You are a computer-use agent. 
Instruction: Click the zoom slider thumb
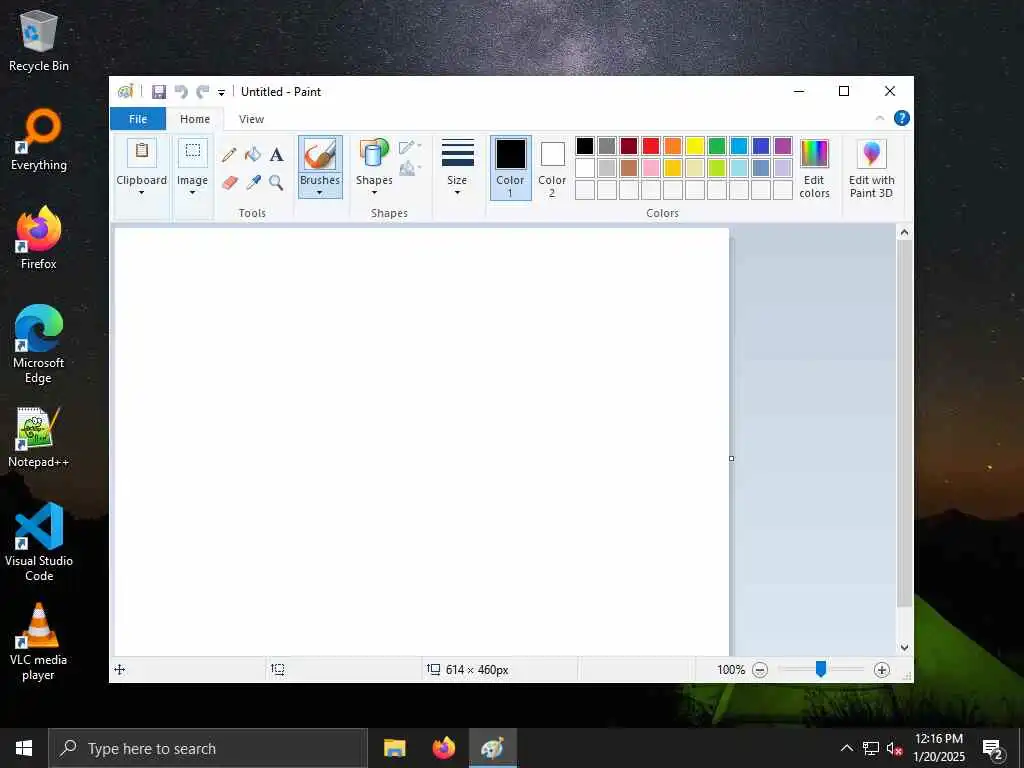pyautogui.click(x=821, y=669)
